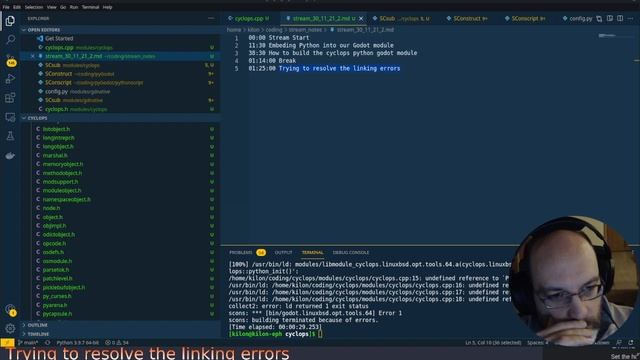Open the Search view in activity bar

tap(10, 40)
